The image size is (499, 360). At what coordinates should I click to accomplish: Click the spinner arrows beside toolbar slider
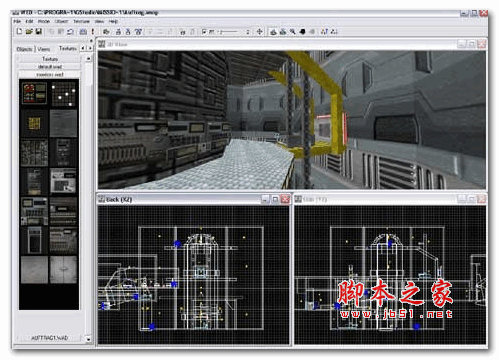pyautogui.click(x=248, y=32)
